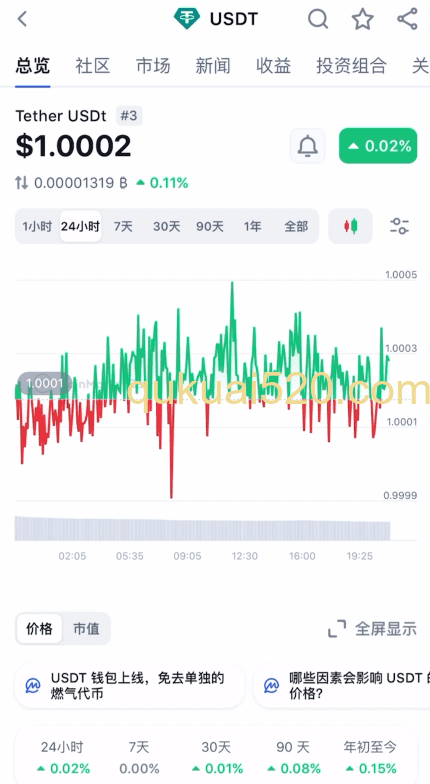
Task: Open search with magnifier icon
Action: [x=318, y=19]
